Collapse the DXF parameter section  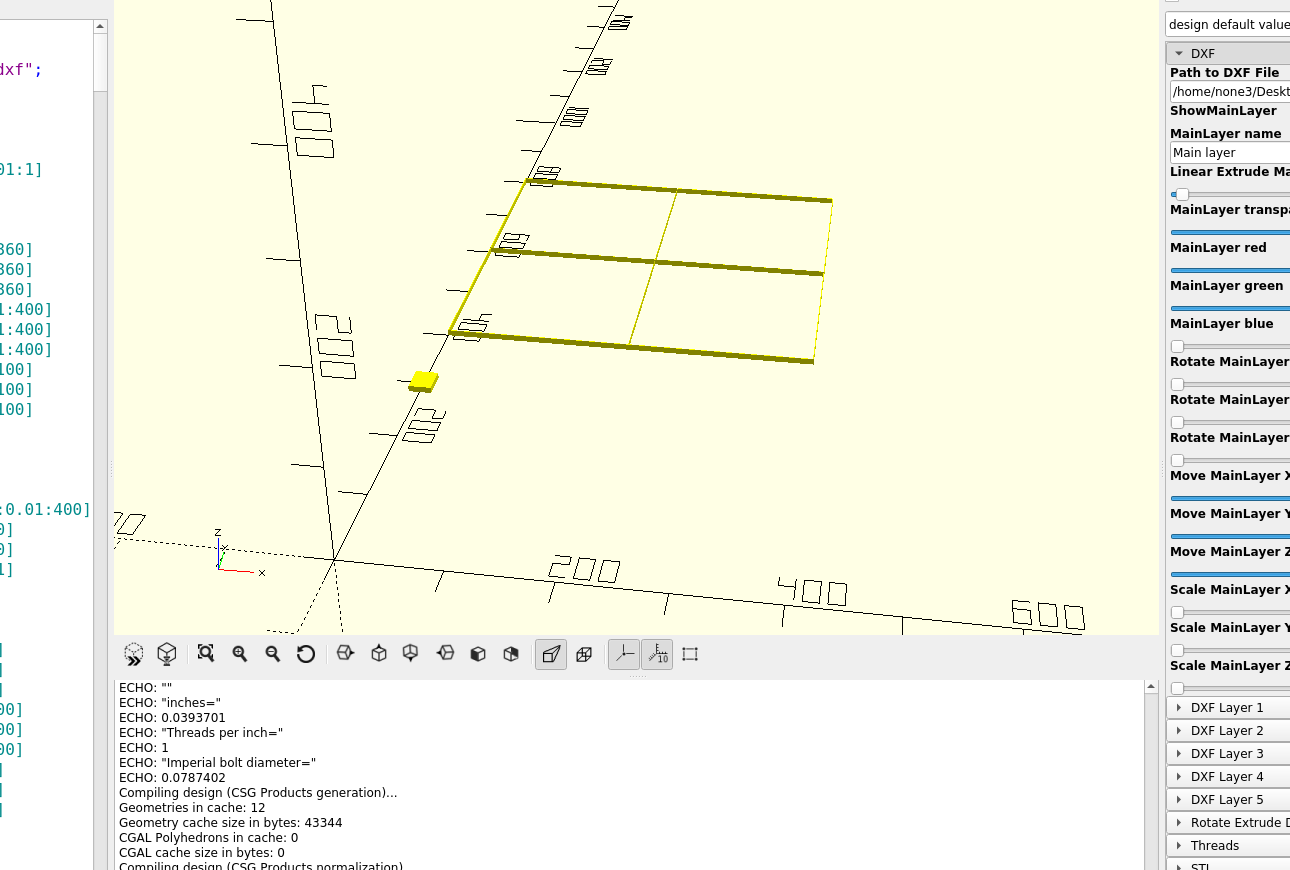pos(1181,52)
